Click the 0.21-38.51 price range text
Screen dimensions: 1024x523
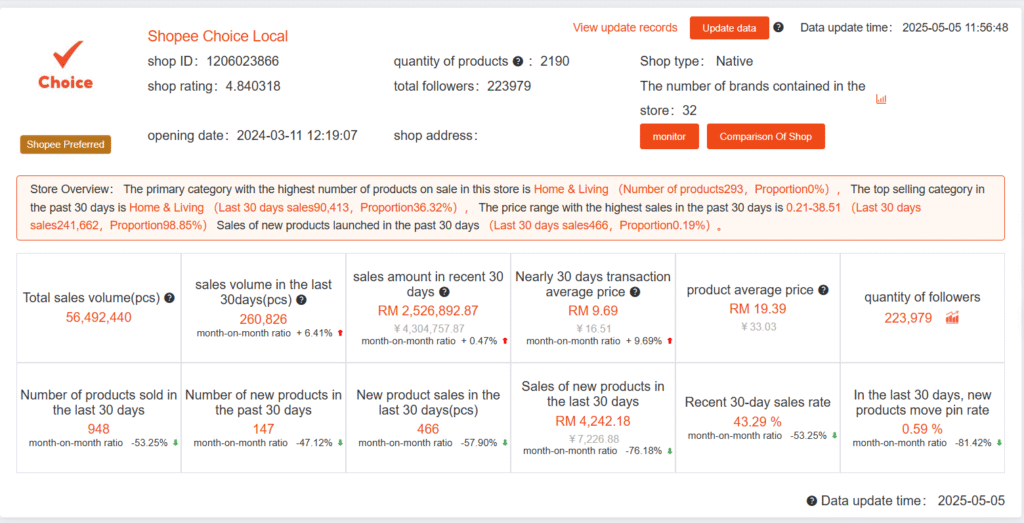[813, 208]
